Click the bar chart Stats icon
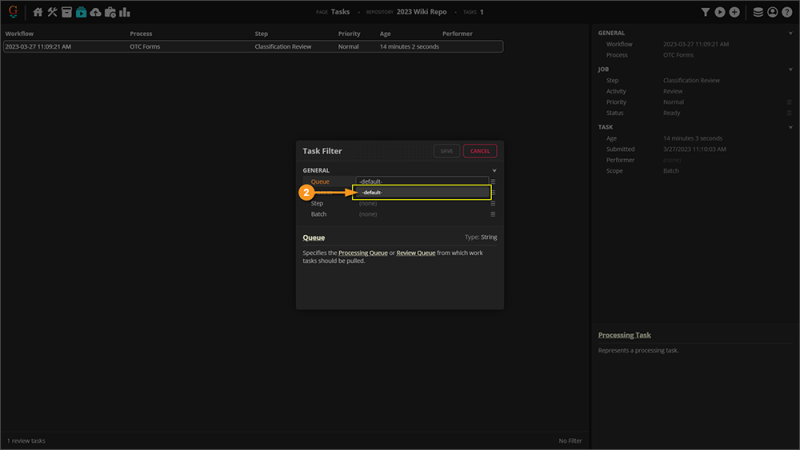Viewport: 800px width, 450px height. (125, 12)
